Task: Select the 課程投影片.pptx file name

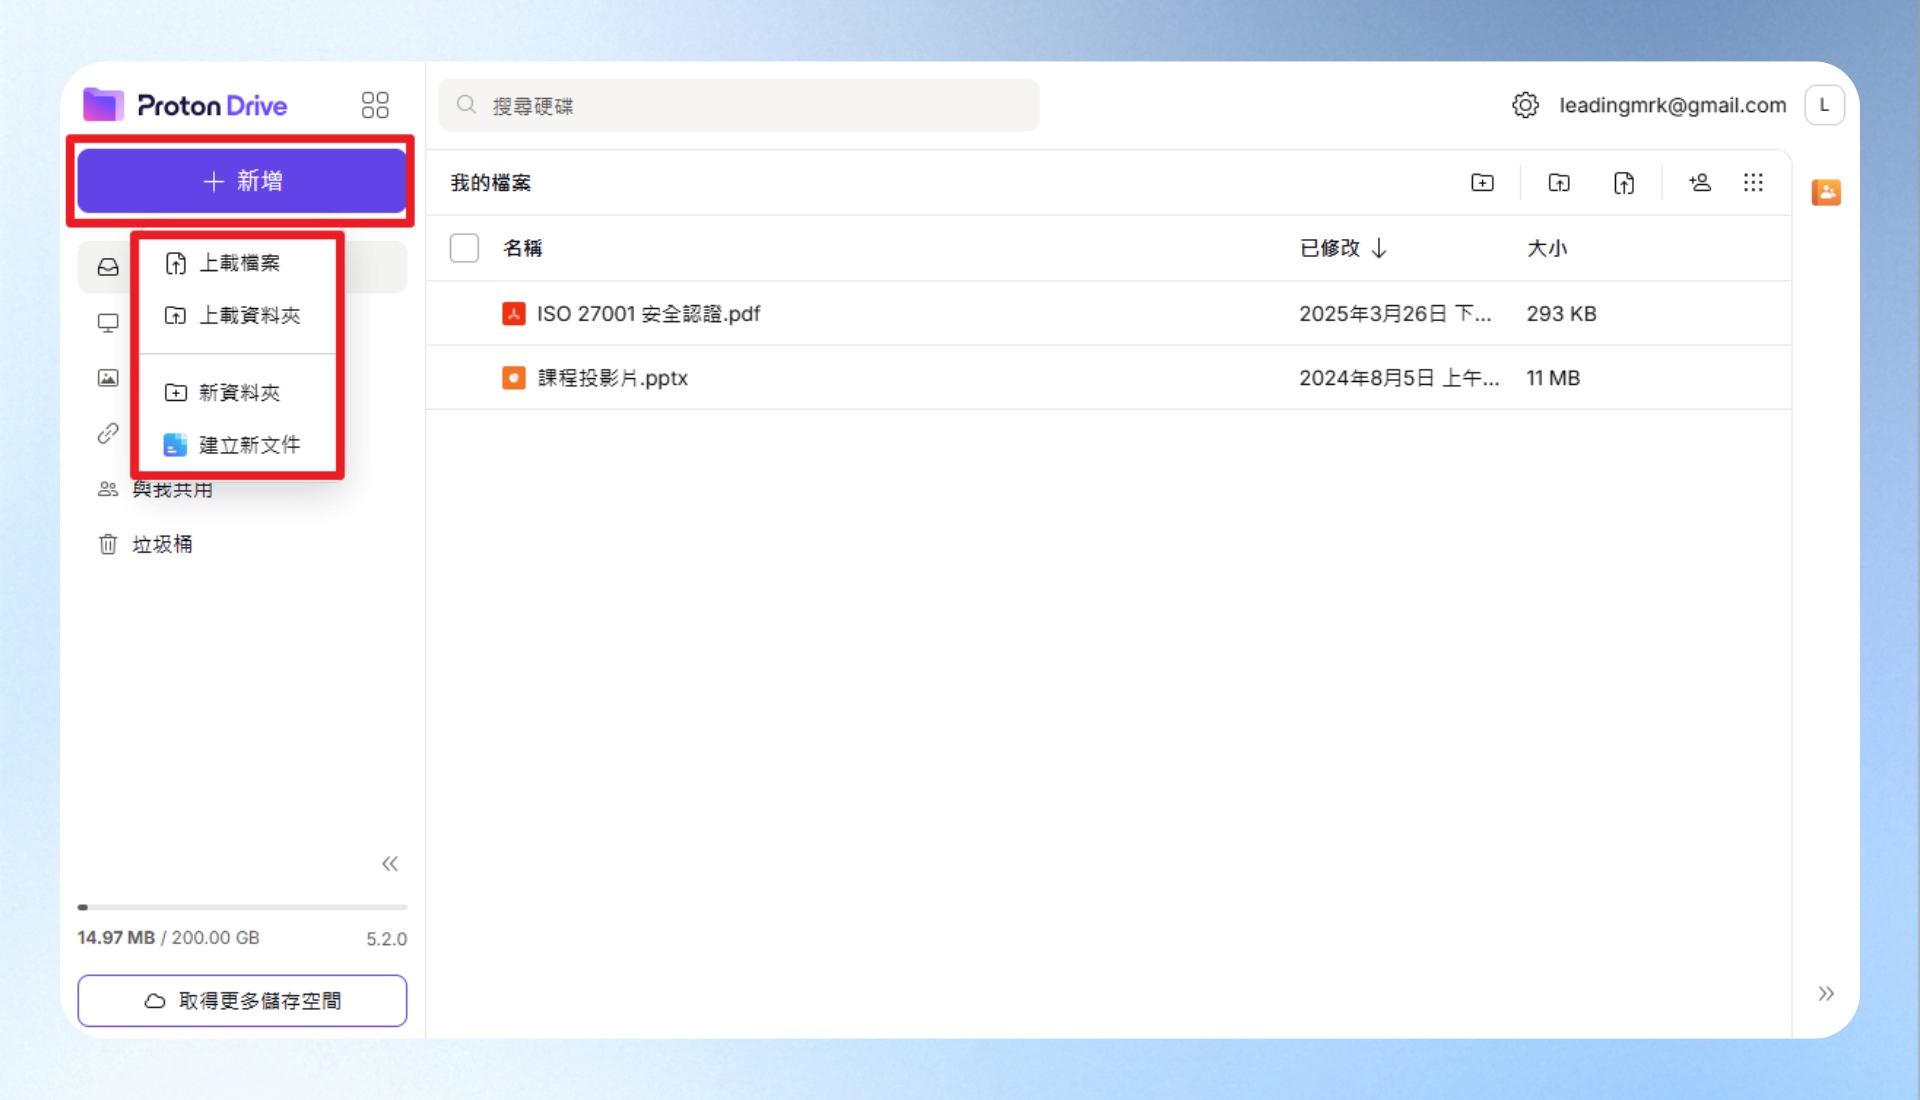Action: (613, 378)
